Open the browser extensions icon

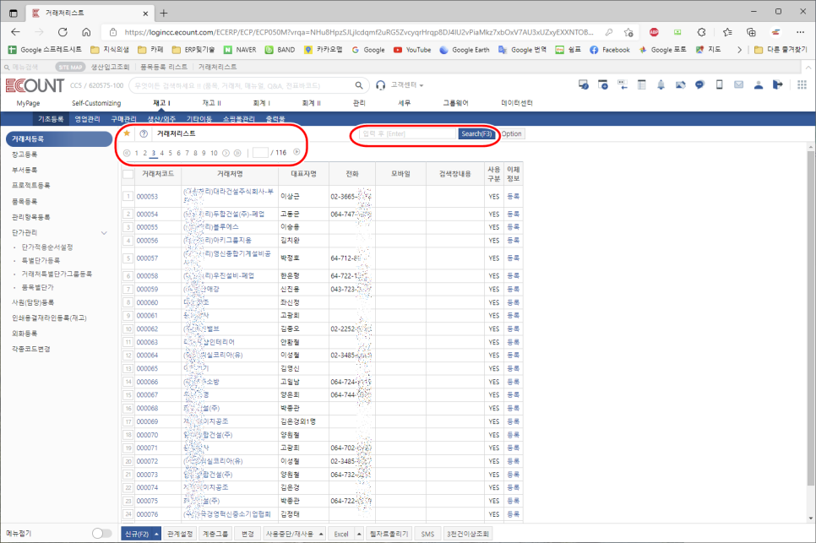702,32
